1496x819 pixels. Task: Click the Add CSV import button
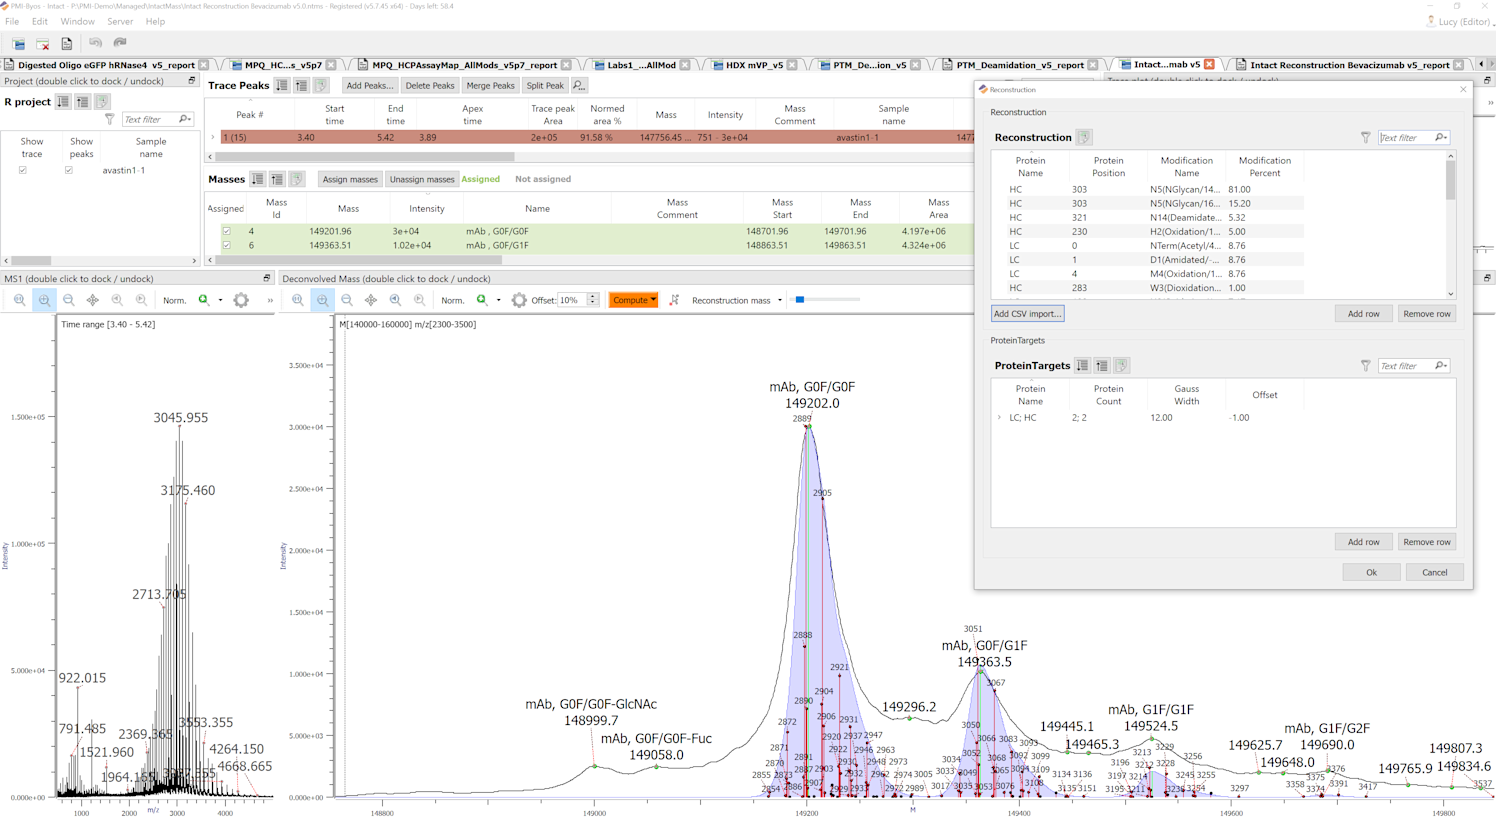[1027, 314]
